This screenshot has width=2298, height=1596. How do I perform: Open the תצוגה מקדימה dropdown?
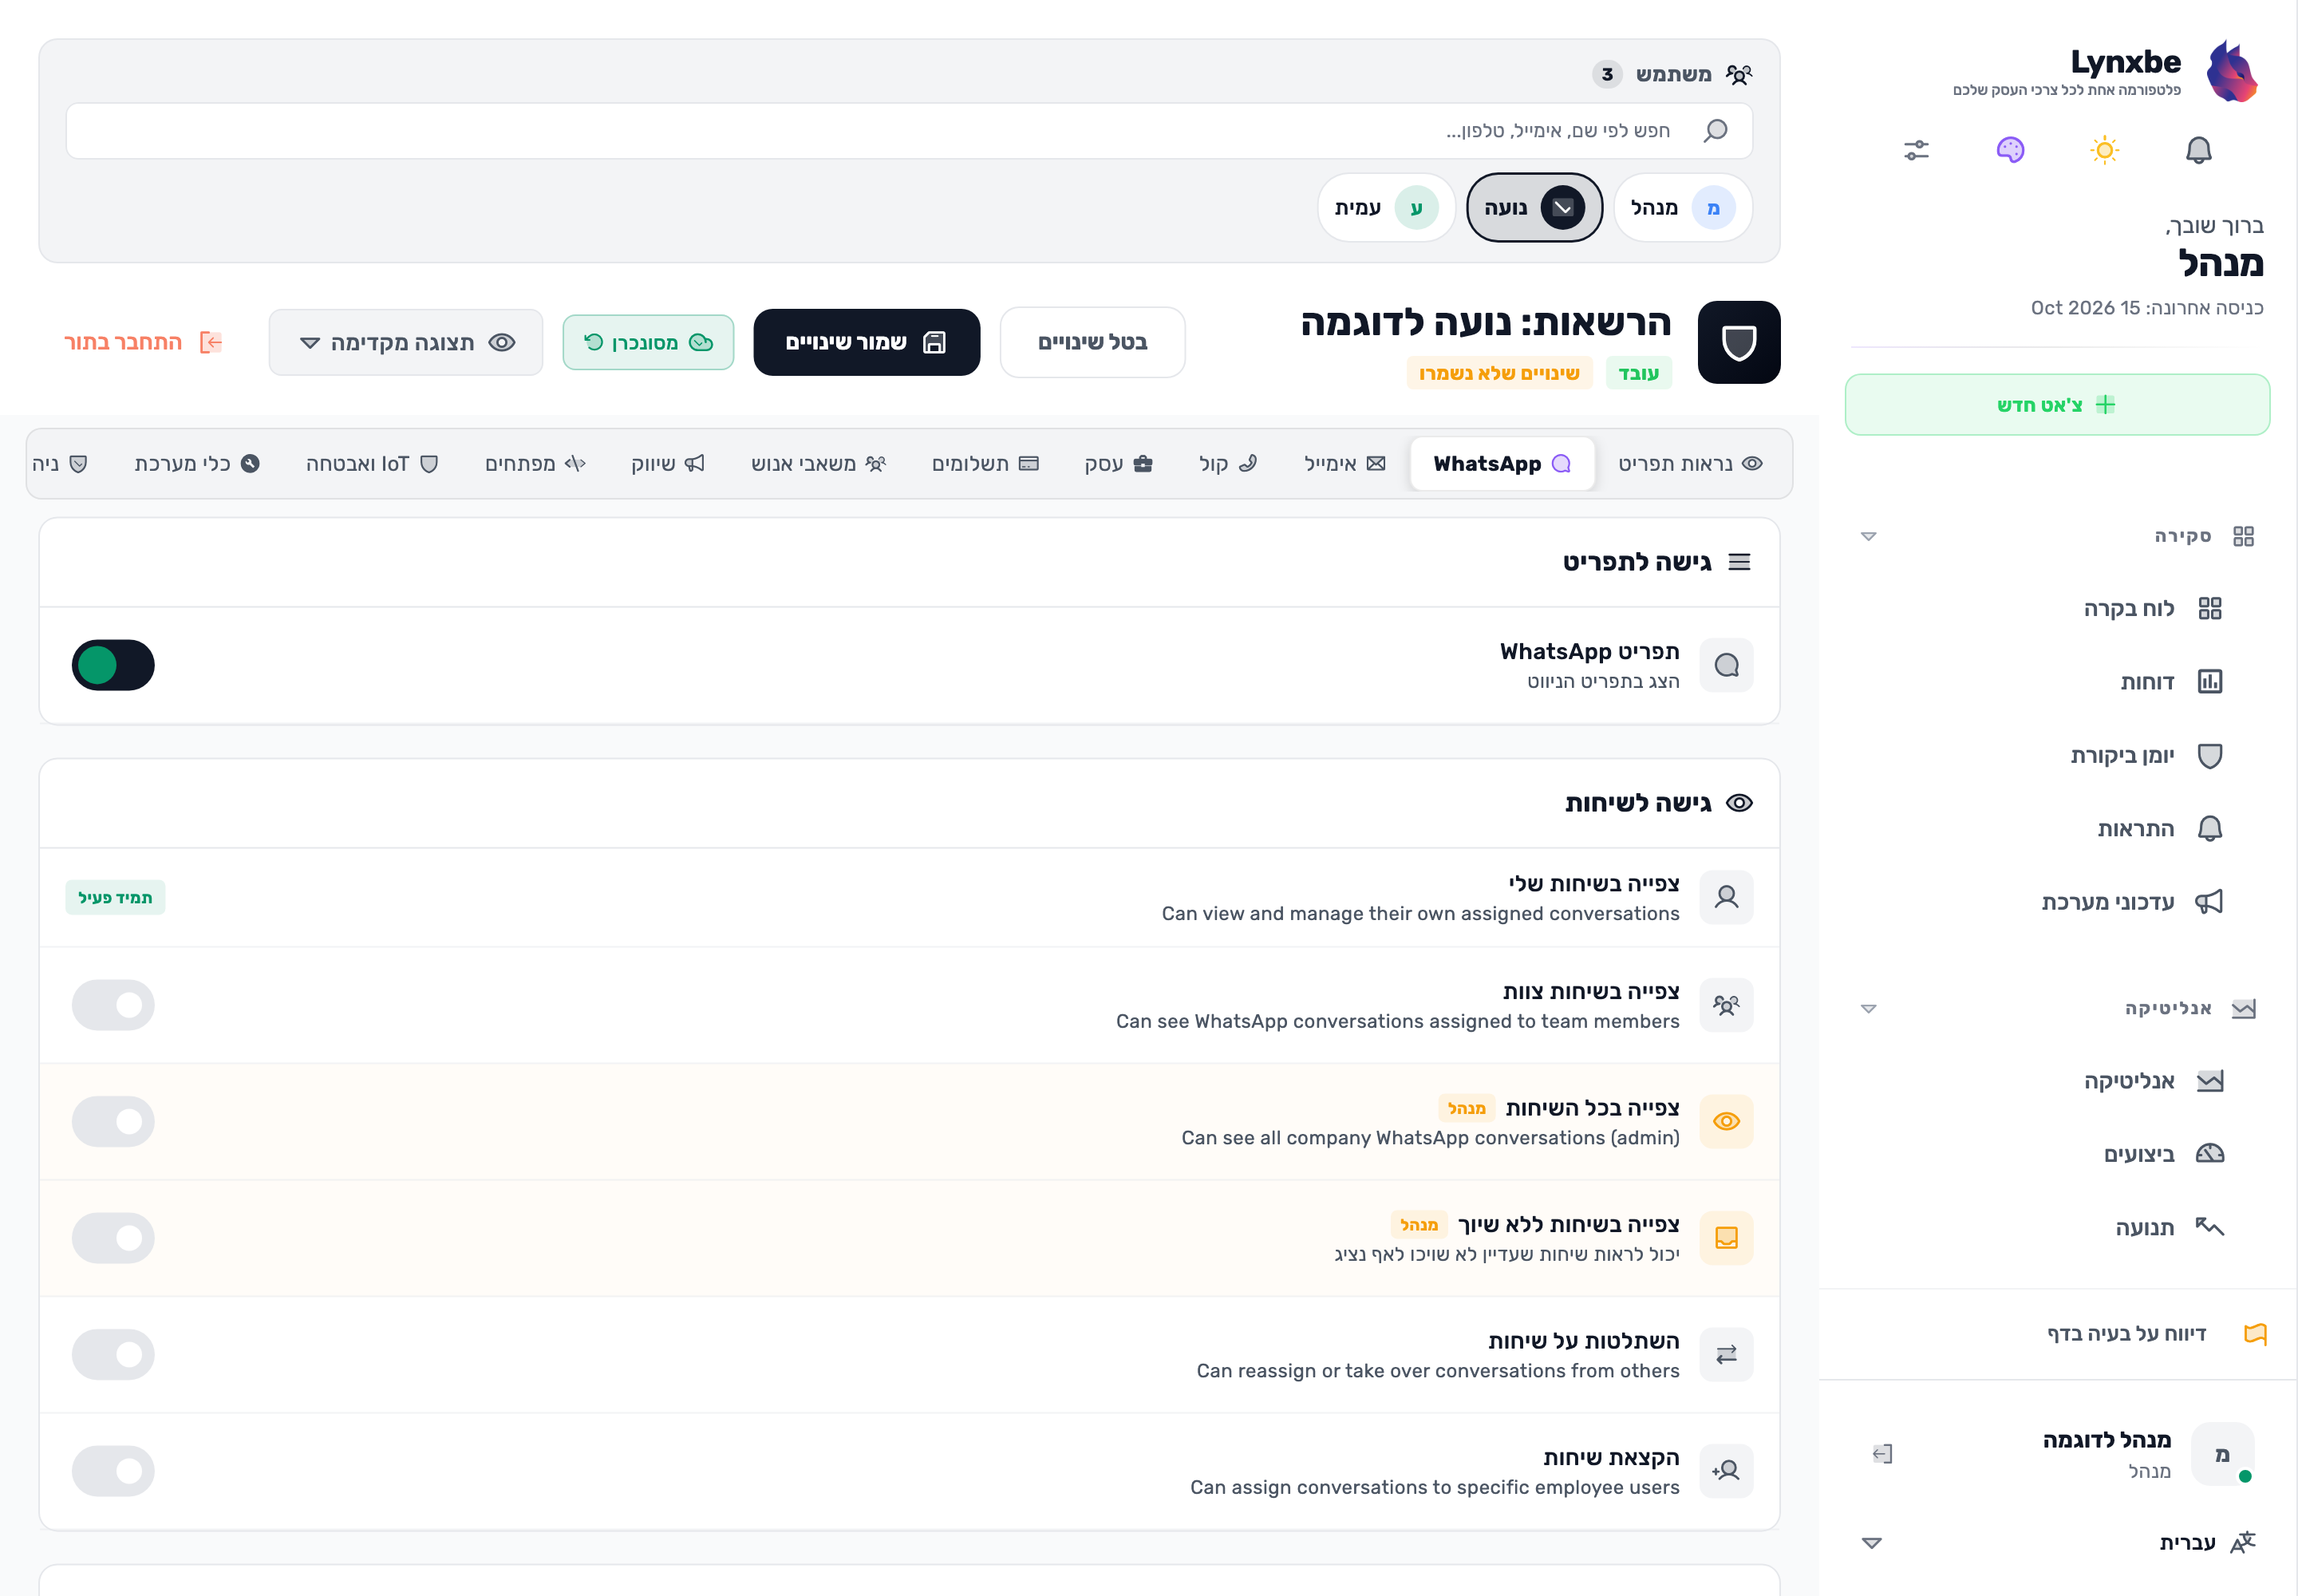click(406, 342)
